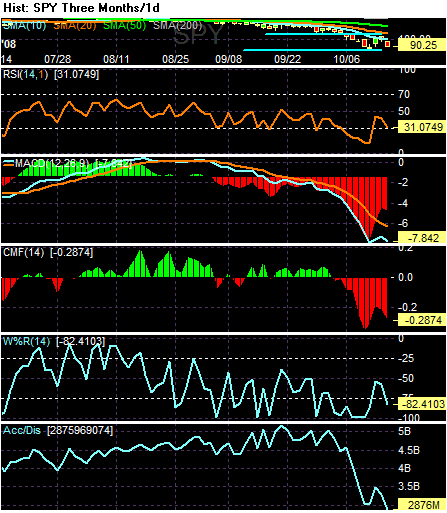Screen dimensions: 447x513
Task: Click the chart title 'Hist: SPY Three Months/1d'
Action: click(x=81, y=8)
